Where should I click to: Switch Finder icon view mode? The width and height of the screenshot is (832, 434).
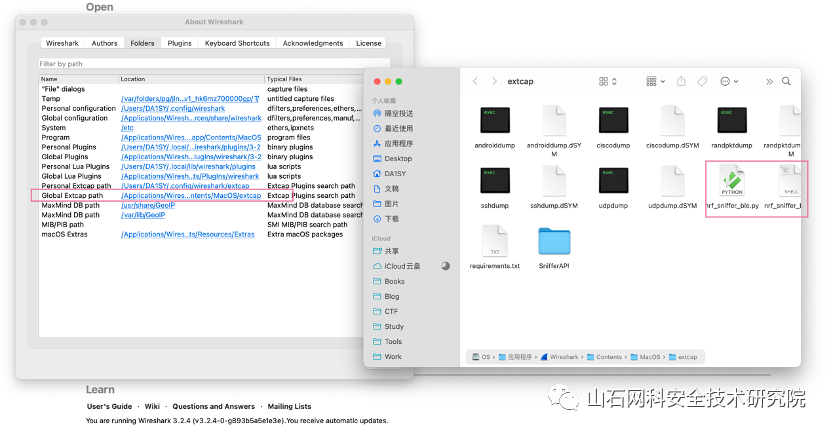click(608, 81)
